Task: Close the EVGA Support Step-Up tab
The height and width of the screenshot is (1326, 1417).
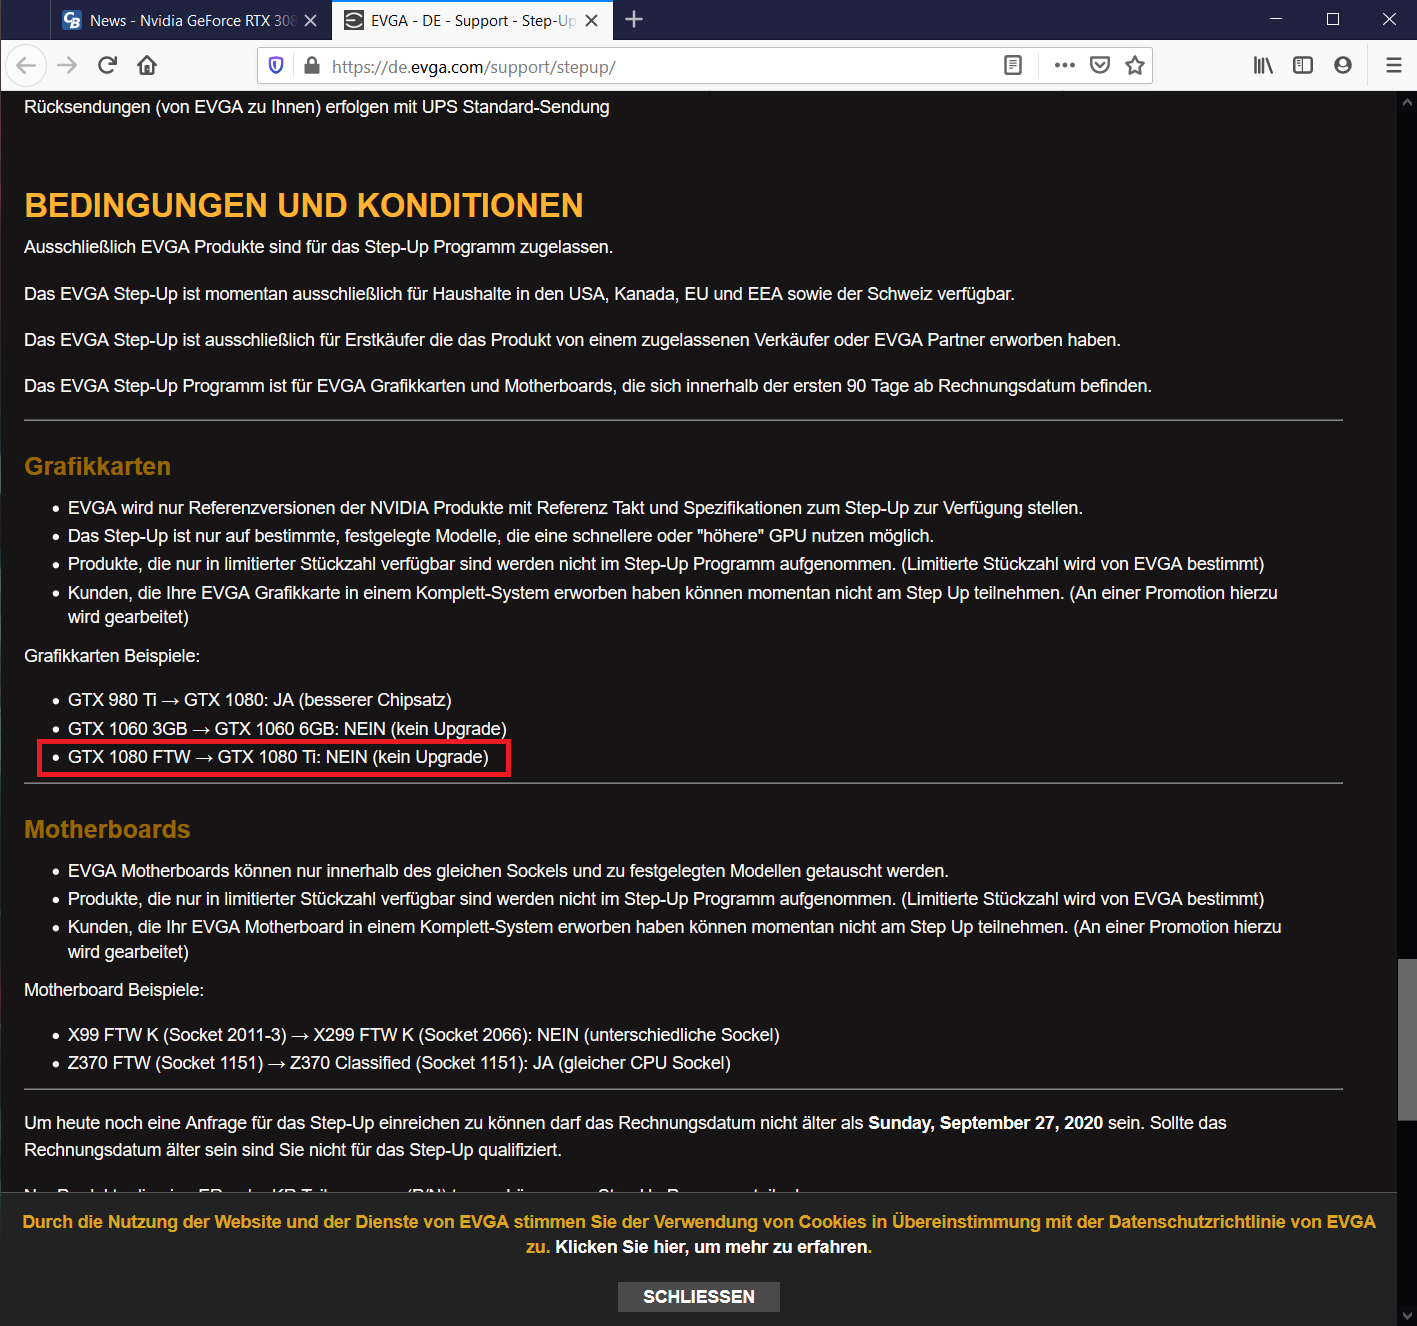Action: pyautogui.click(x=592, y=20)
